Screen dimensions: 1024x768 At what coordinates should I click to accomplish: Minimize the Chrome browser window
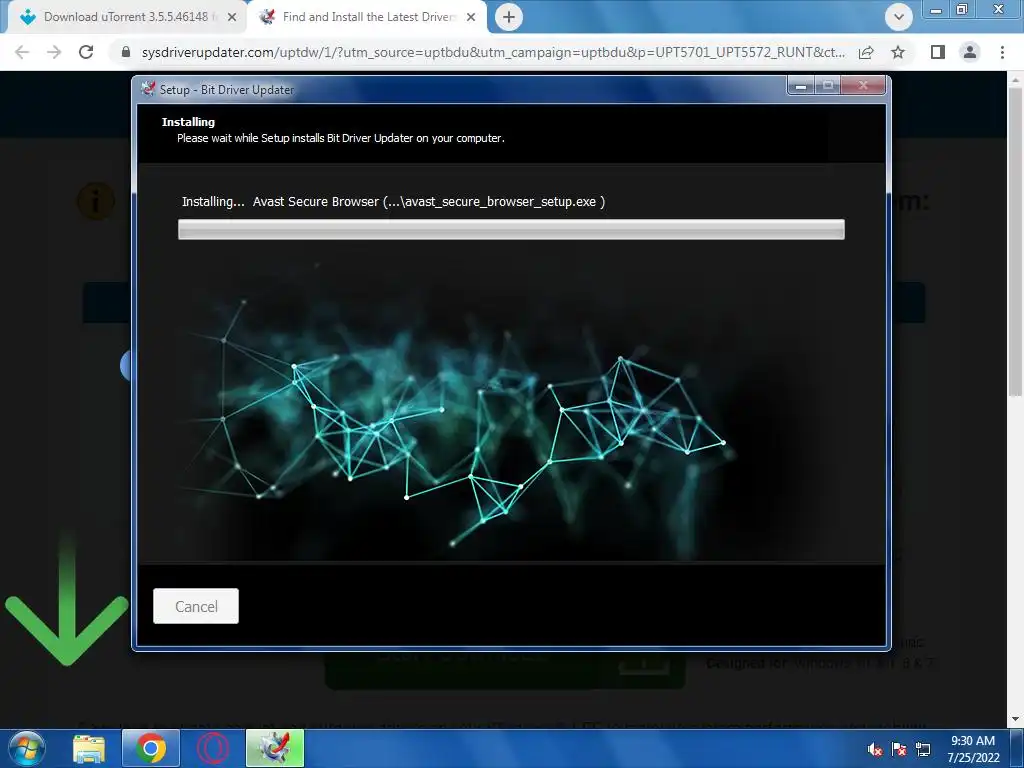936,9
